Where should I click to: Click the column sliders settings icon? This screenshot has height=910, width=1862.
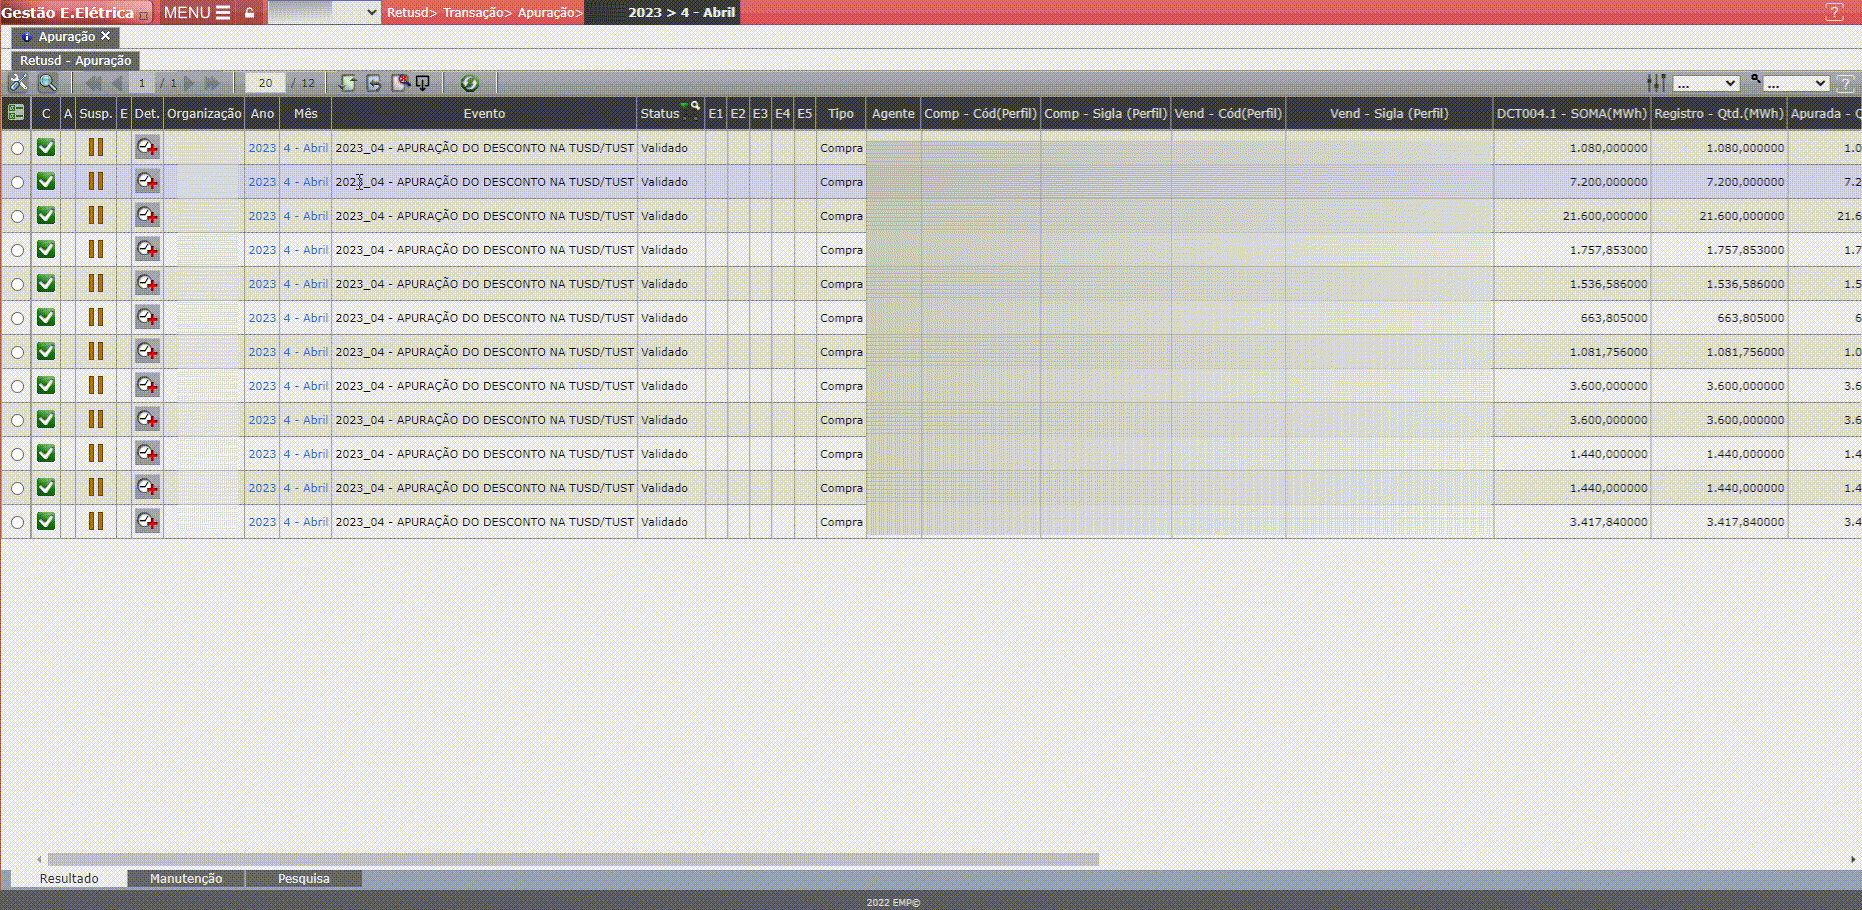[x=1656, y=83]
